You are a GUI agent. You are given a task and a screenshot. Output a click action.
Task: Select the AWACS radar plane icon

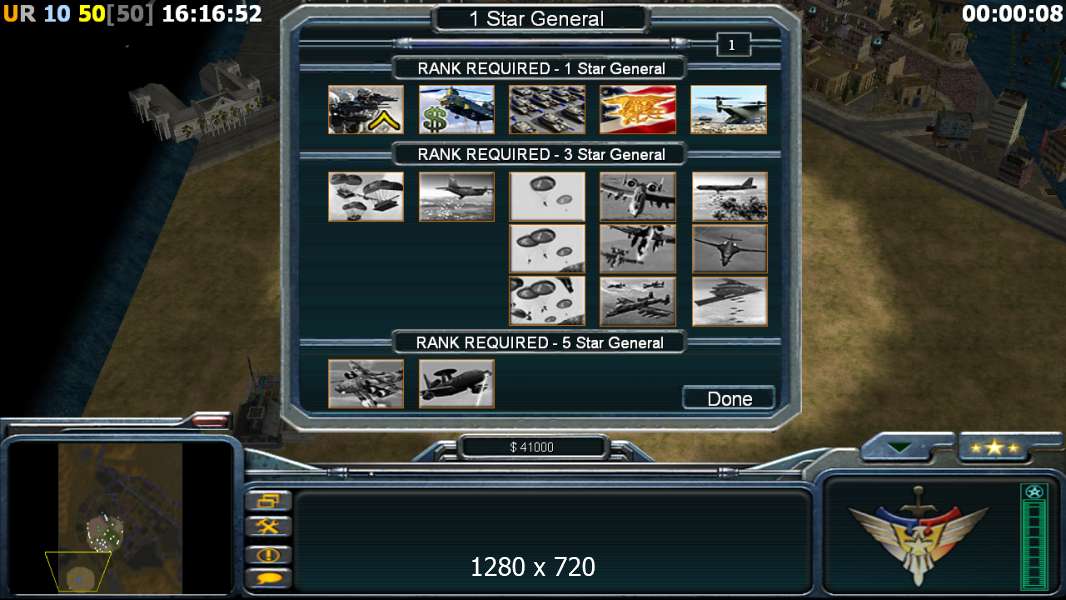456,384
